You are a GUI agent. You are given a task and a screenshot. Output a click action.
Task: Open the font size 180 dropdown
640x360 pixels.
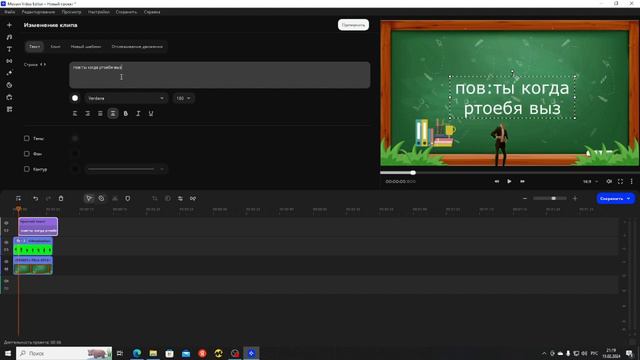pos(183,98)
